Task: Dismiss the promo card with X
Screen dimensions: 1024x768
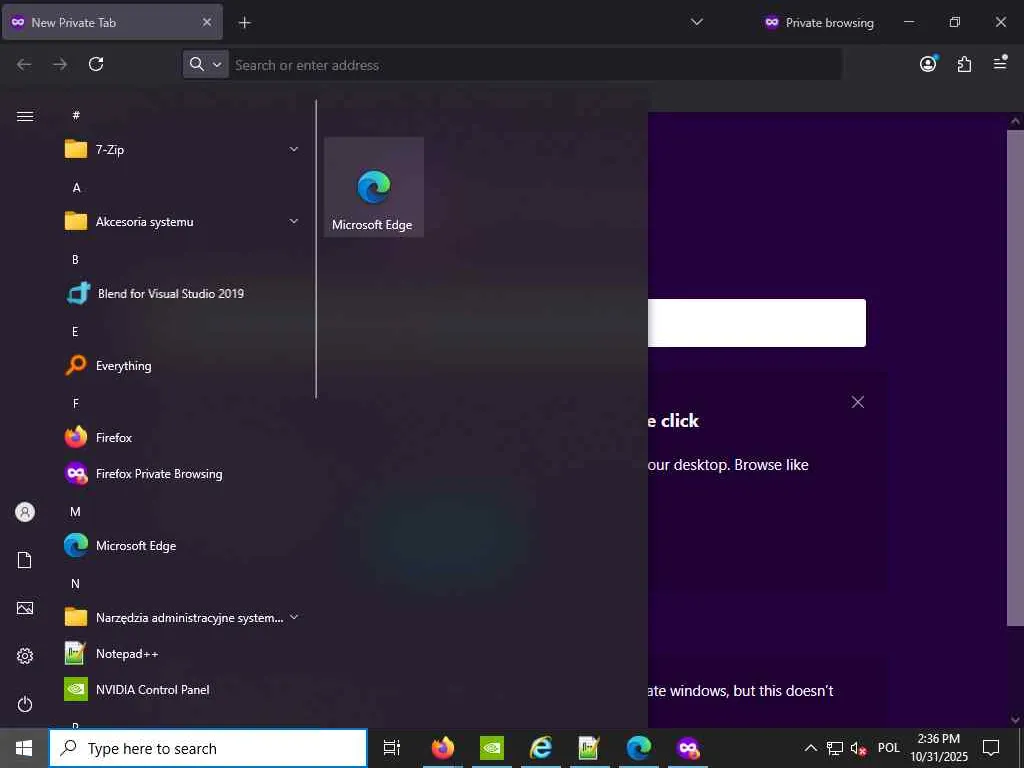Action: 858,402
